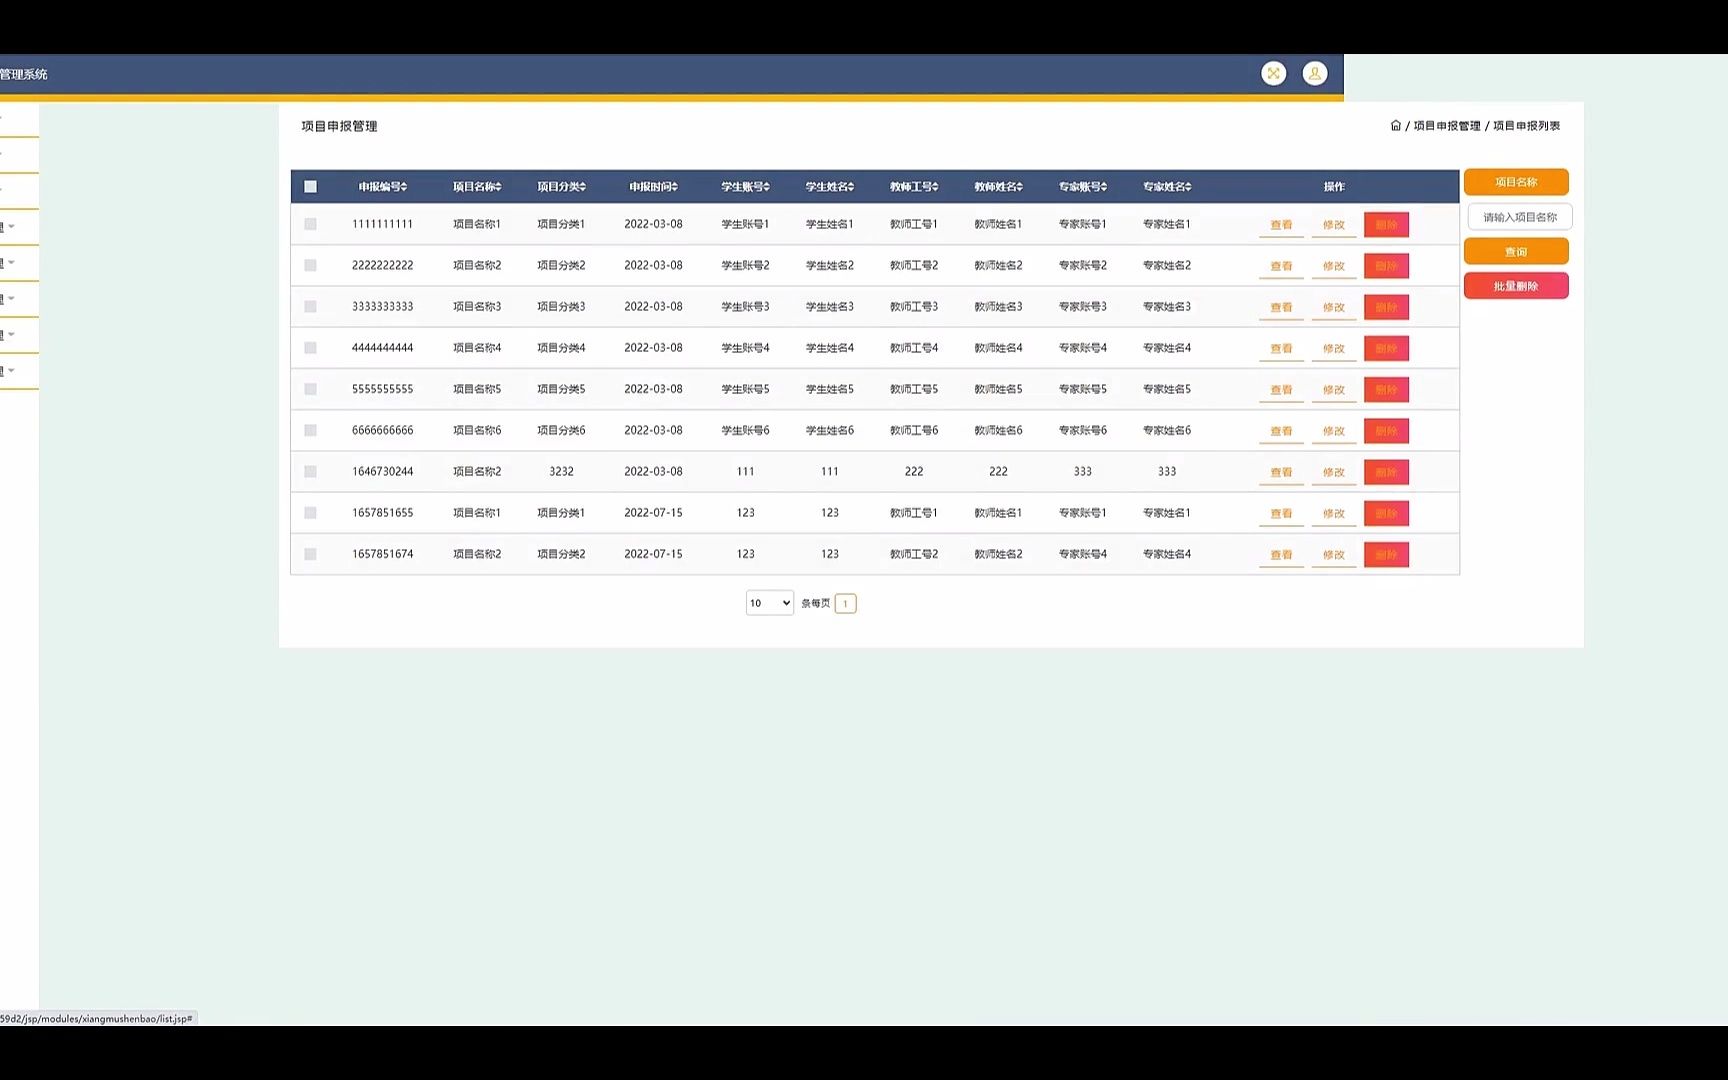This screenshot has width=1728, height=1080.
Task: Click 教师工号5 cell
Action: click(x=914, y=389)
